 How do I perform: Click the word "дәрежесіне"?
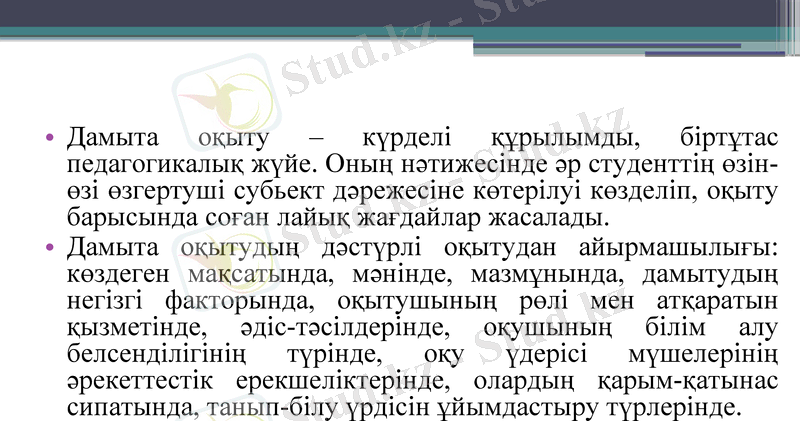tap(398, 191)
